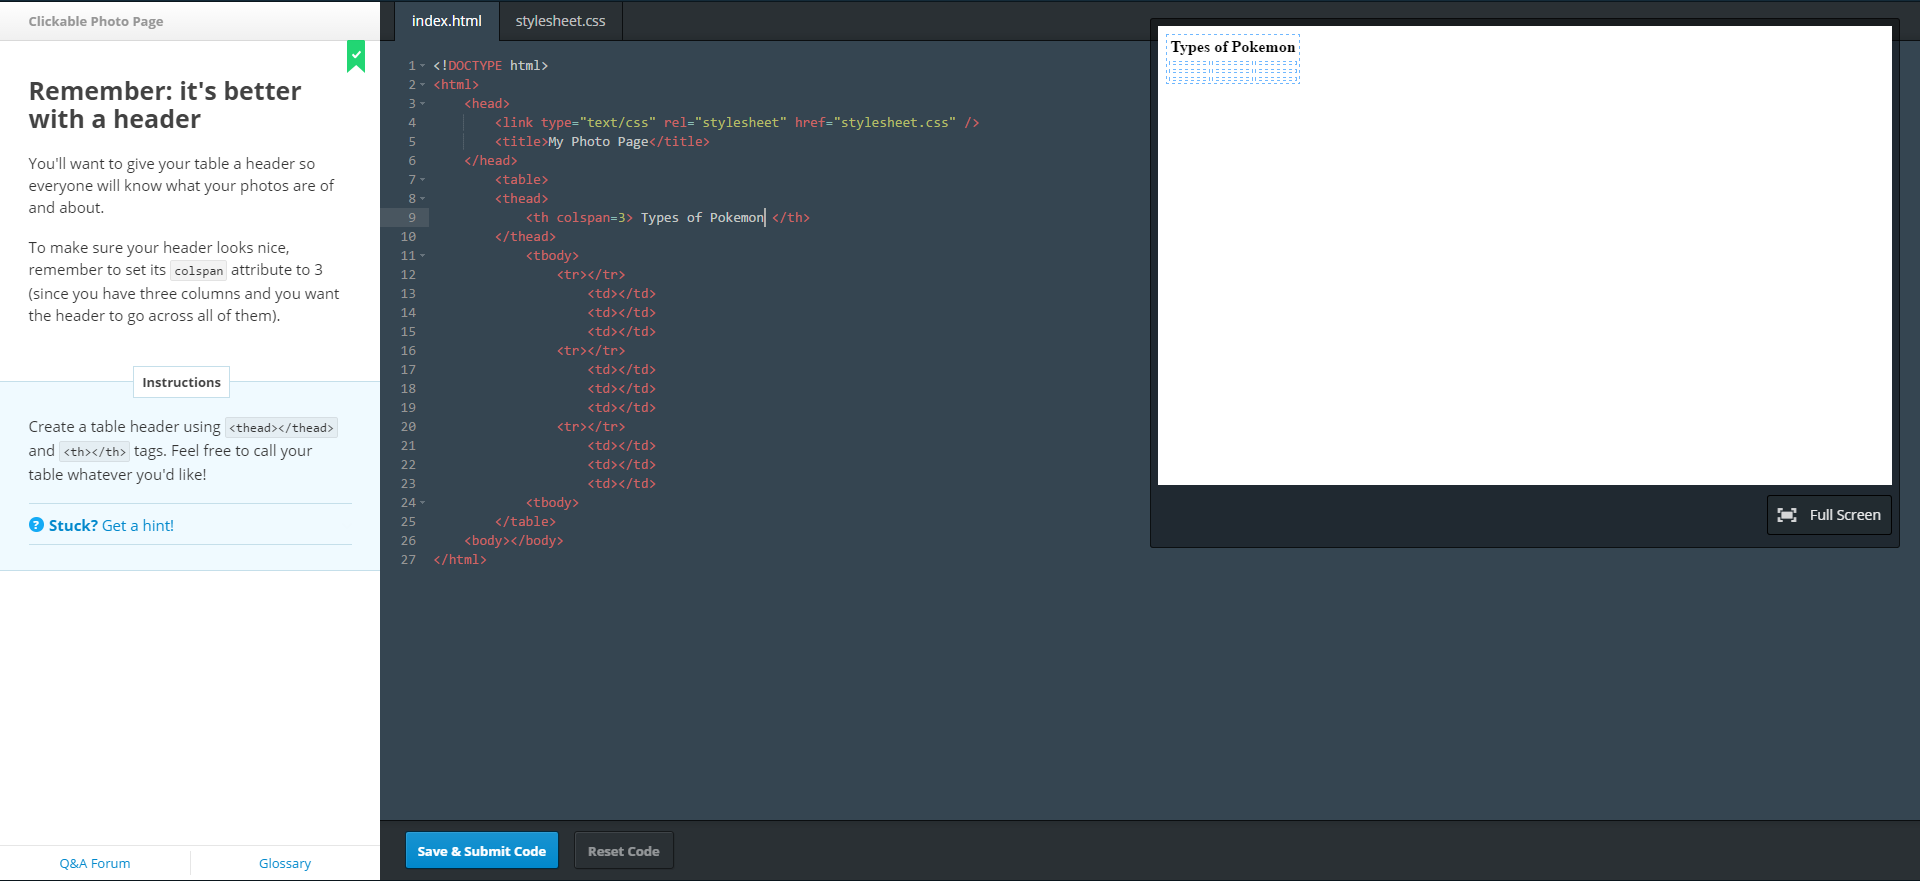Screen dimensions: 1920x881
Task: Open the Glossary link
Action: [285, 863]
